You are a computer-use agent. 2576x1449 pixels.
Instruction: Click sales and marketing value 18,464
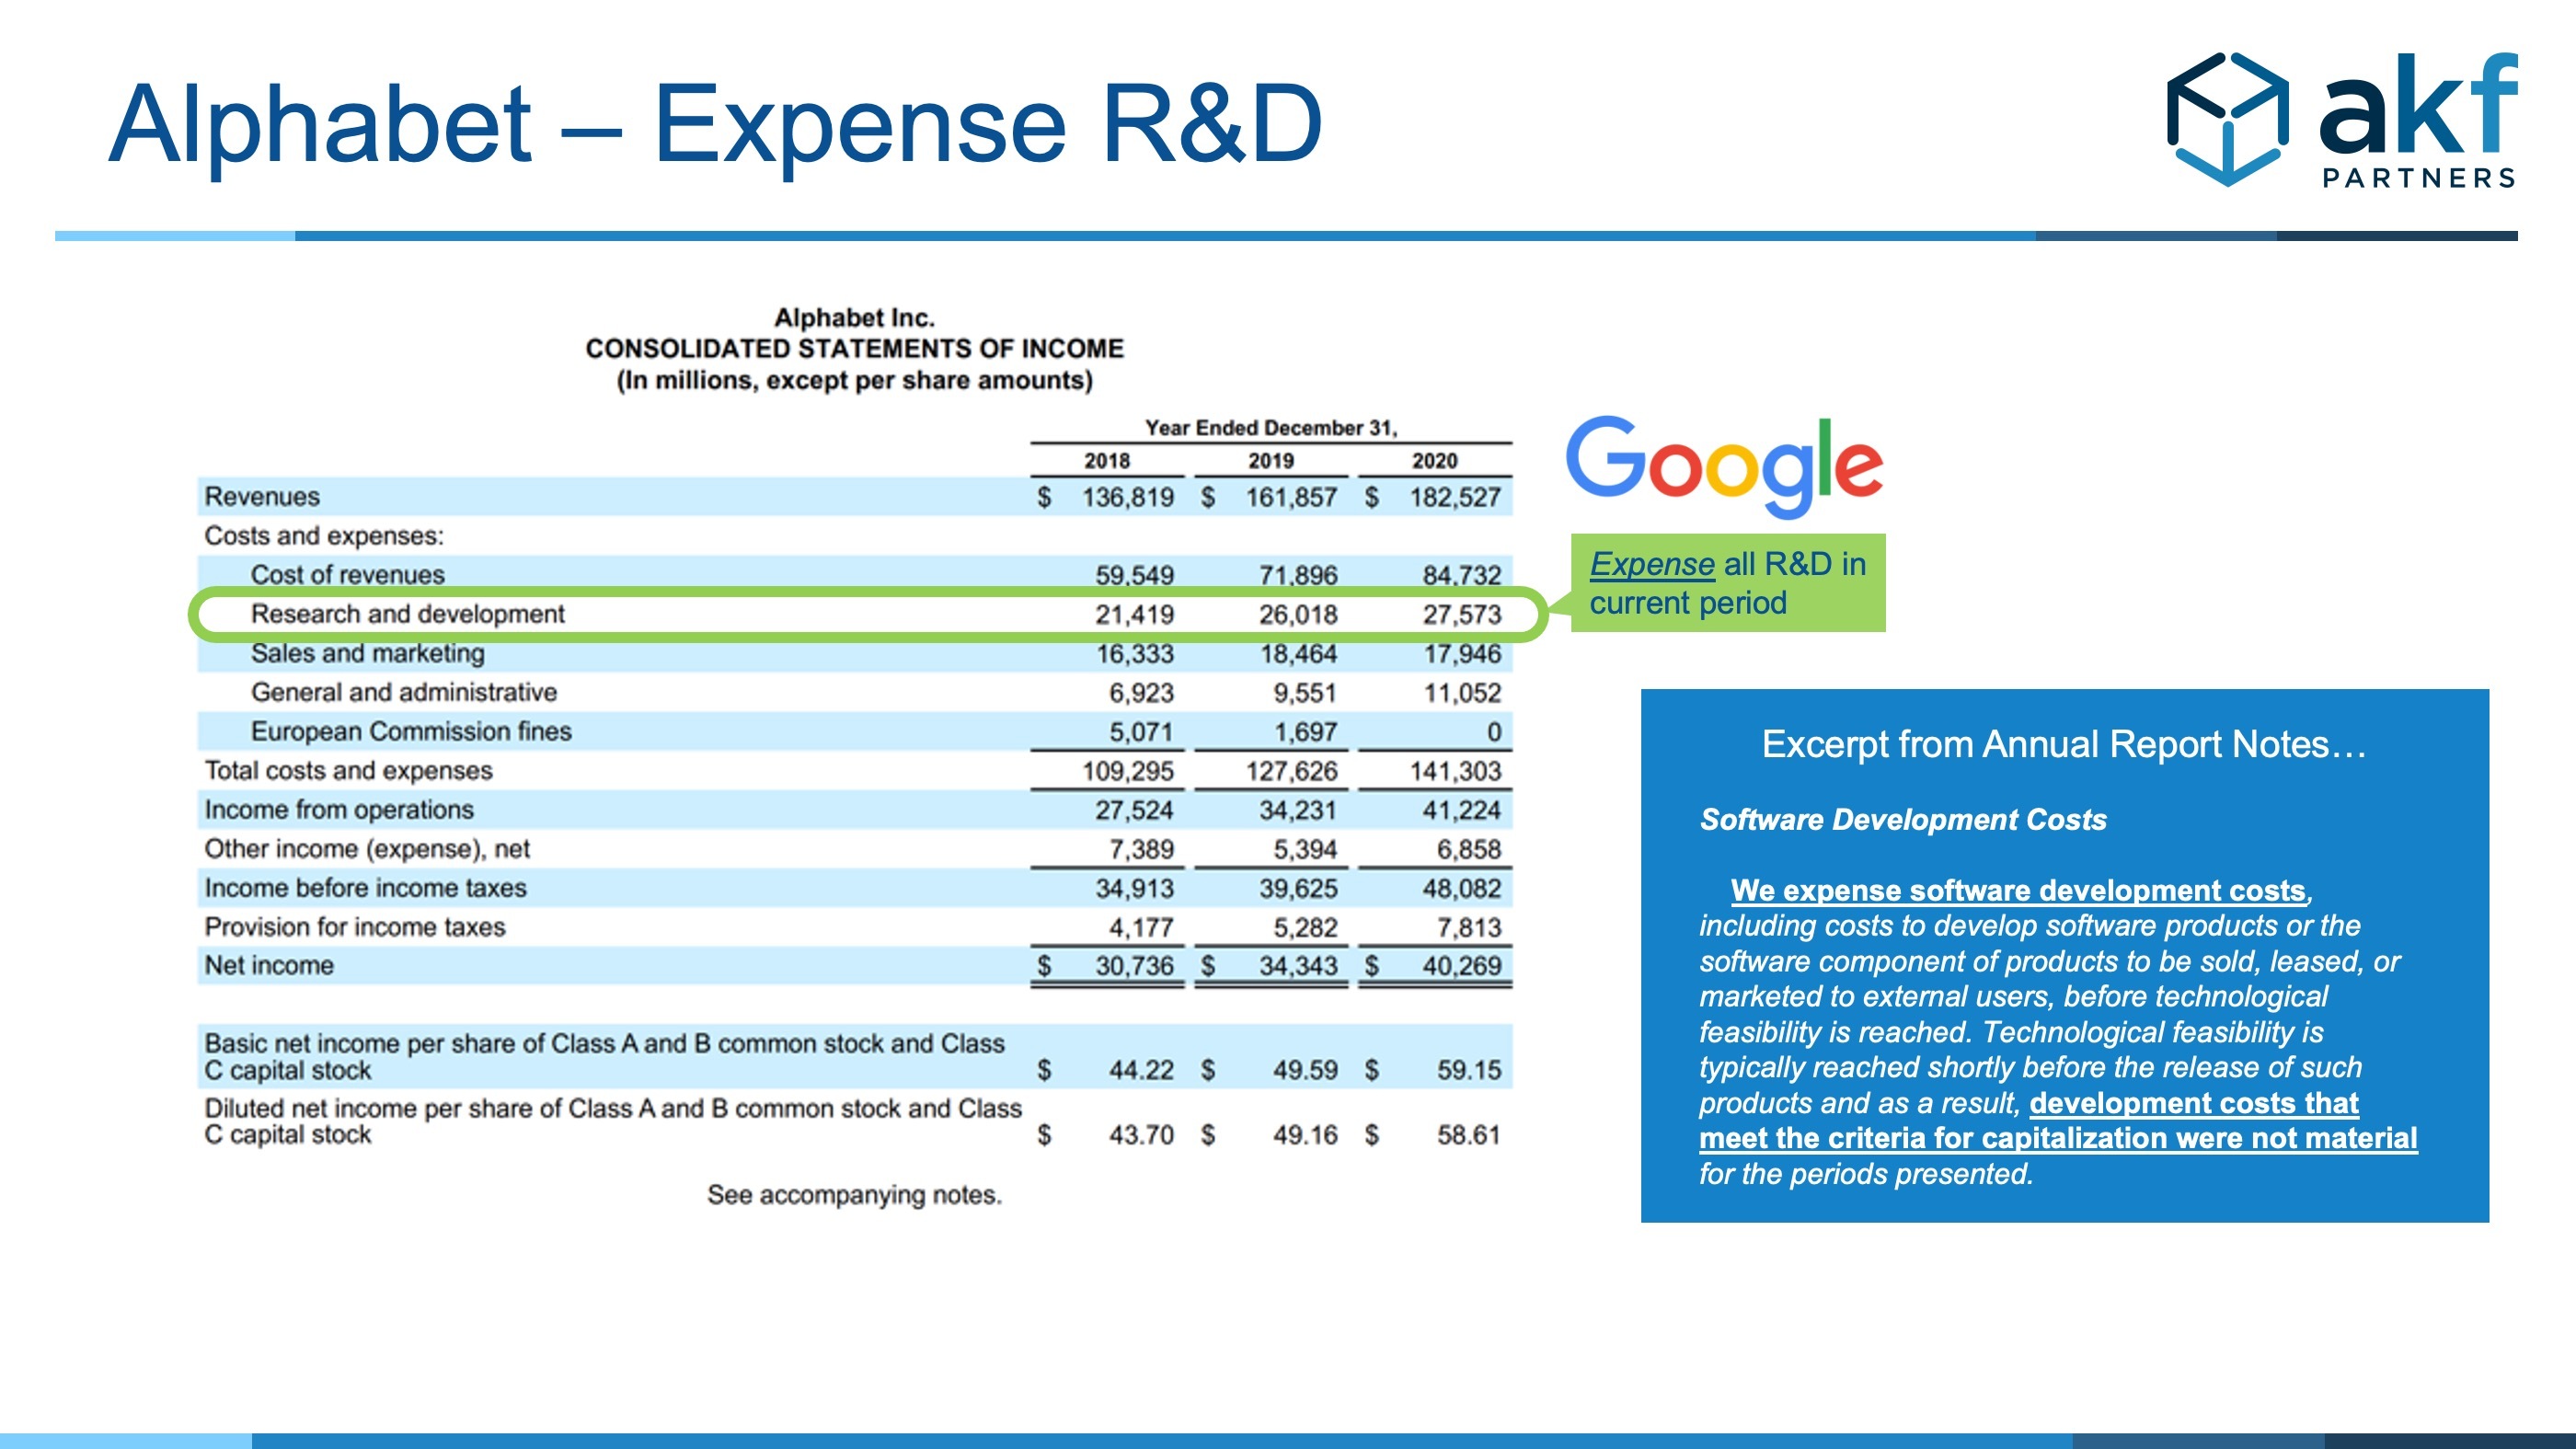click(1298, 654)
